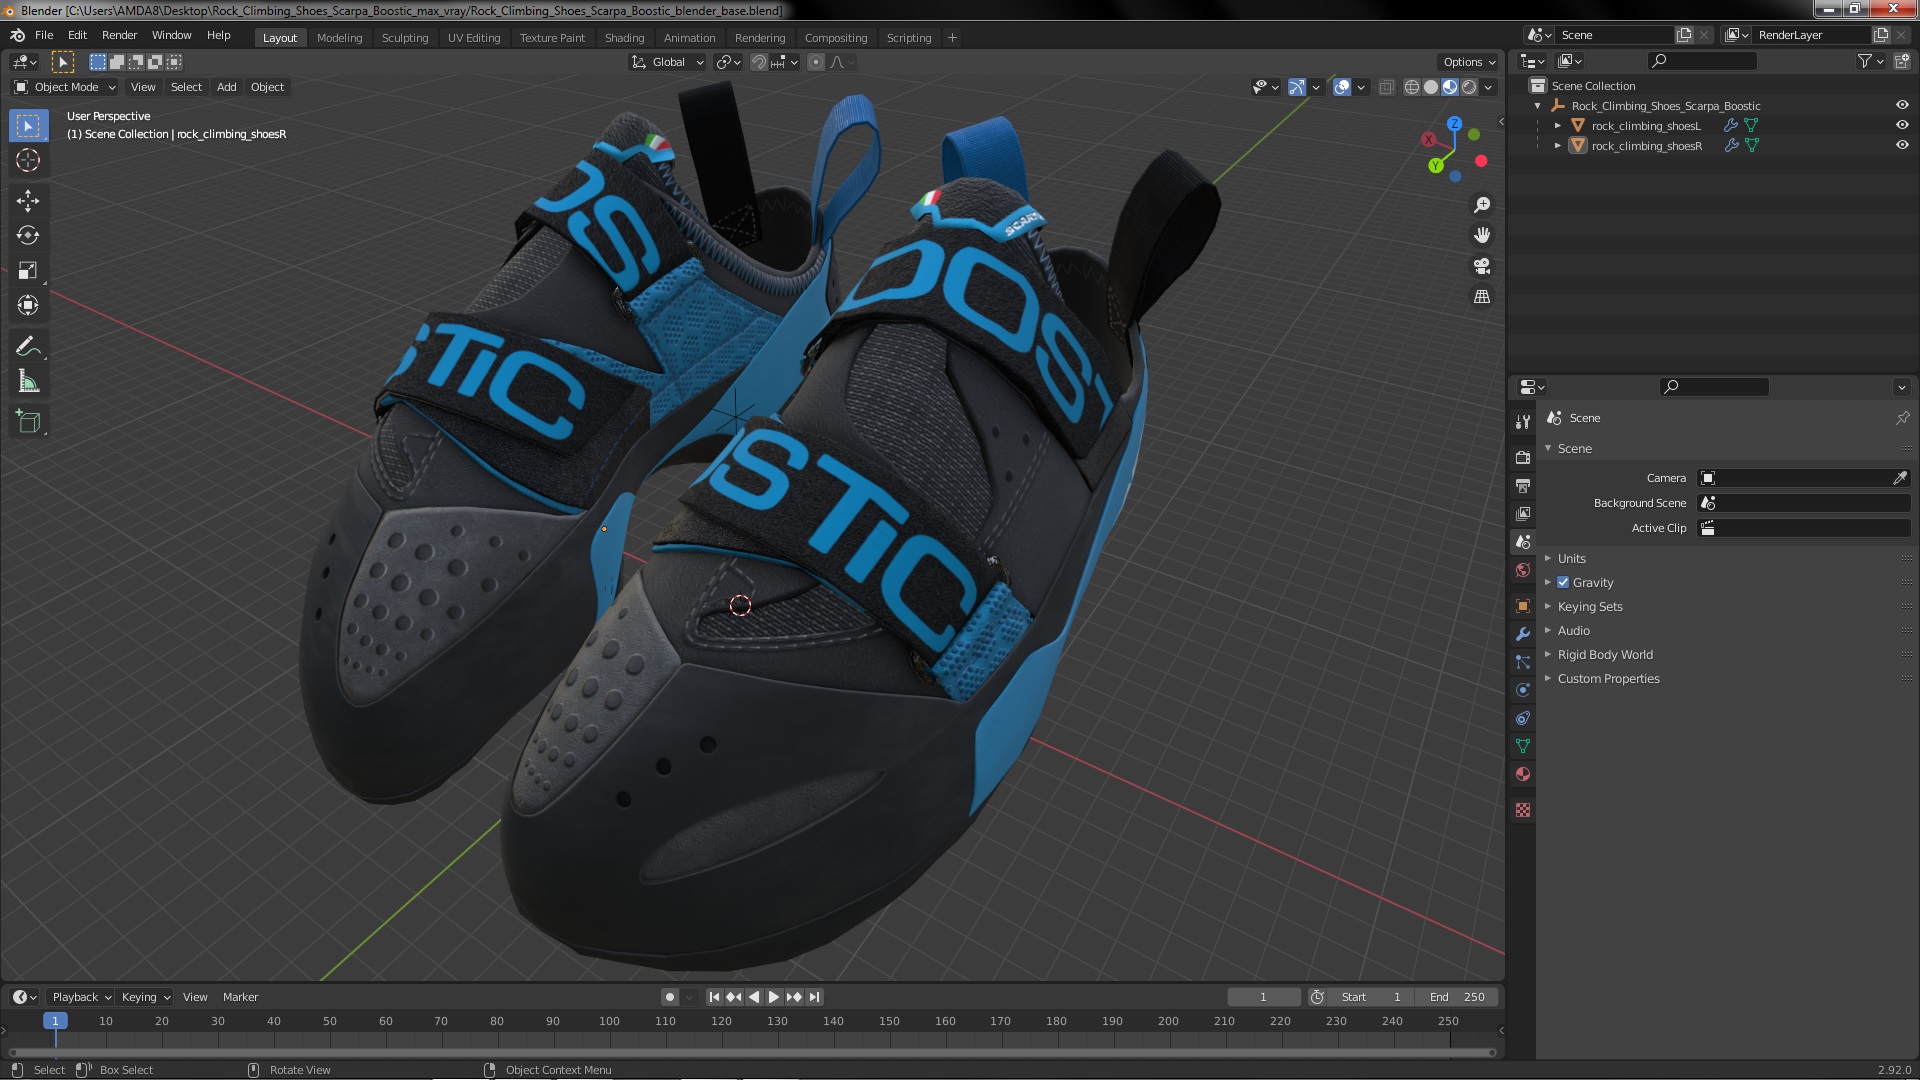Open the View Layer properties tab

point(1523,513)
